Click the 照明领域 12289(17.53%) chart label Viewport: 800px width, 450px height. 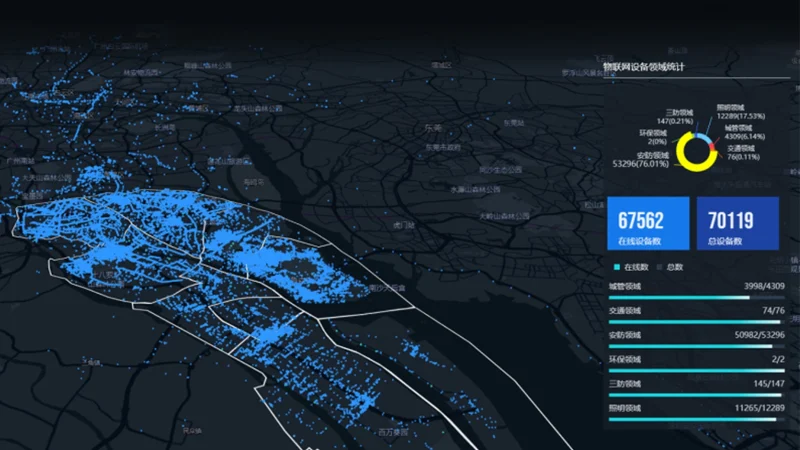pyautogui.click(x=740, y=112)
